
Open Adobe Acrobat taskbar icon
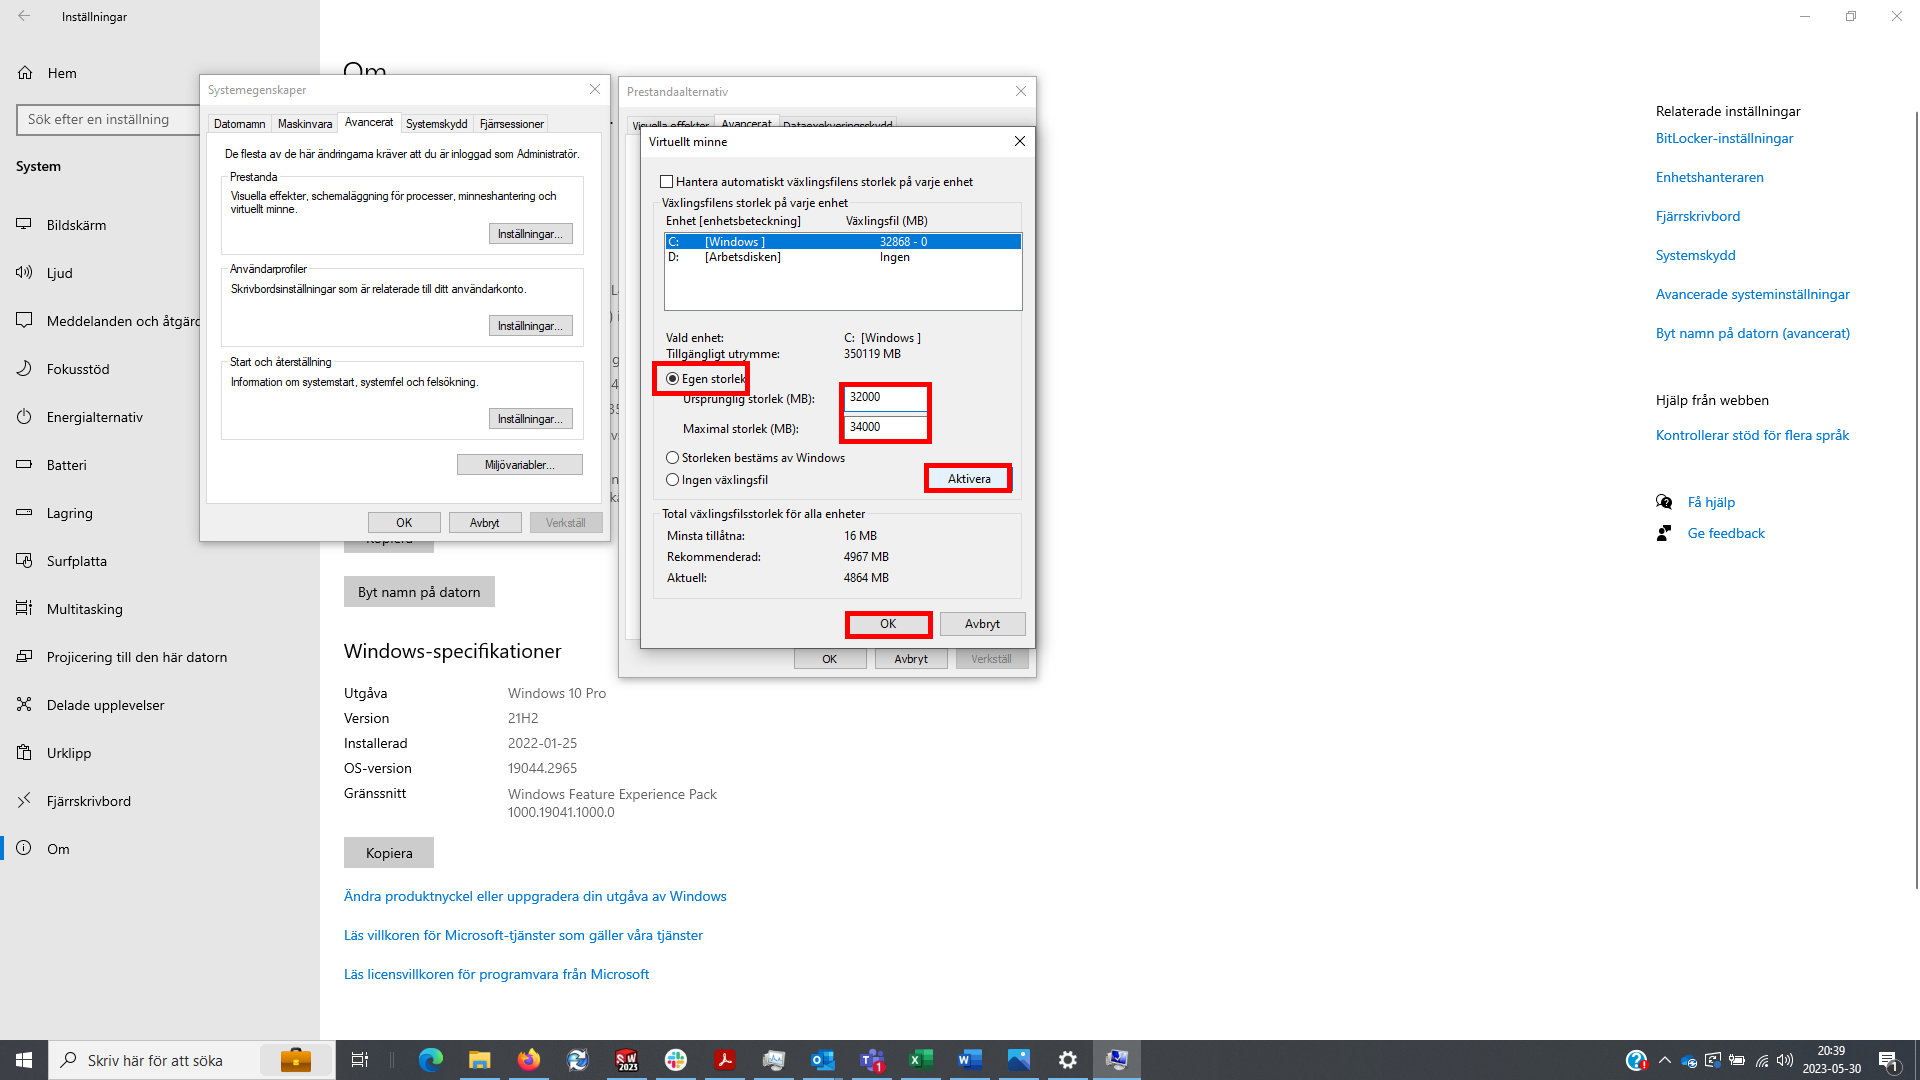tap(725, 1060)
